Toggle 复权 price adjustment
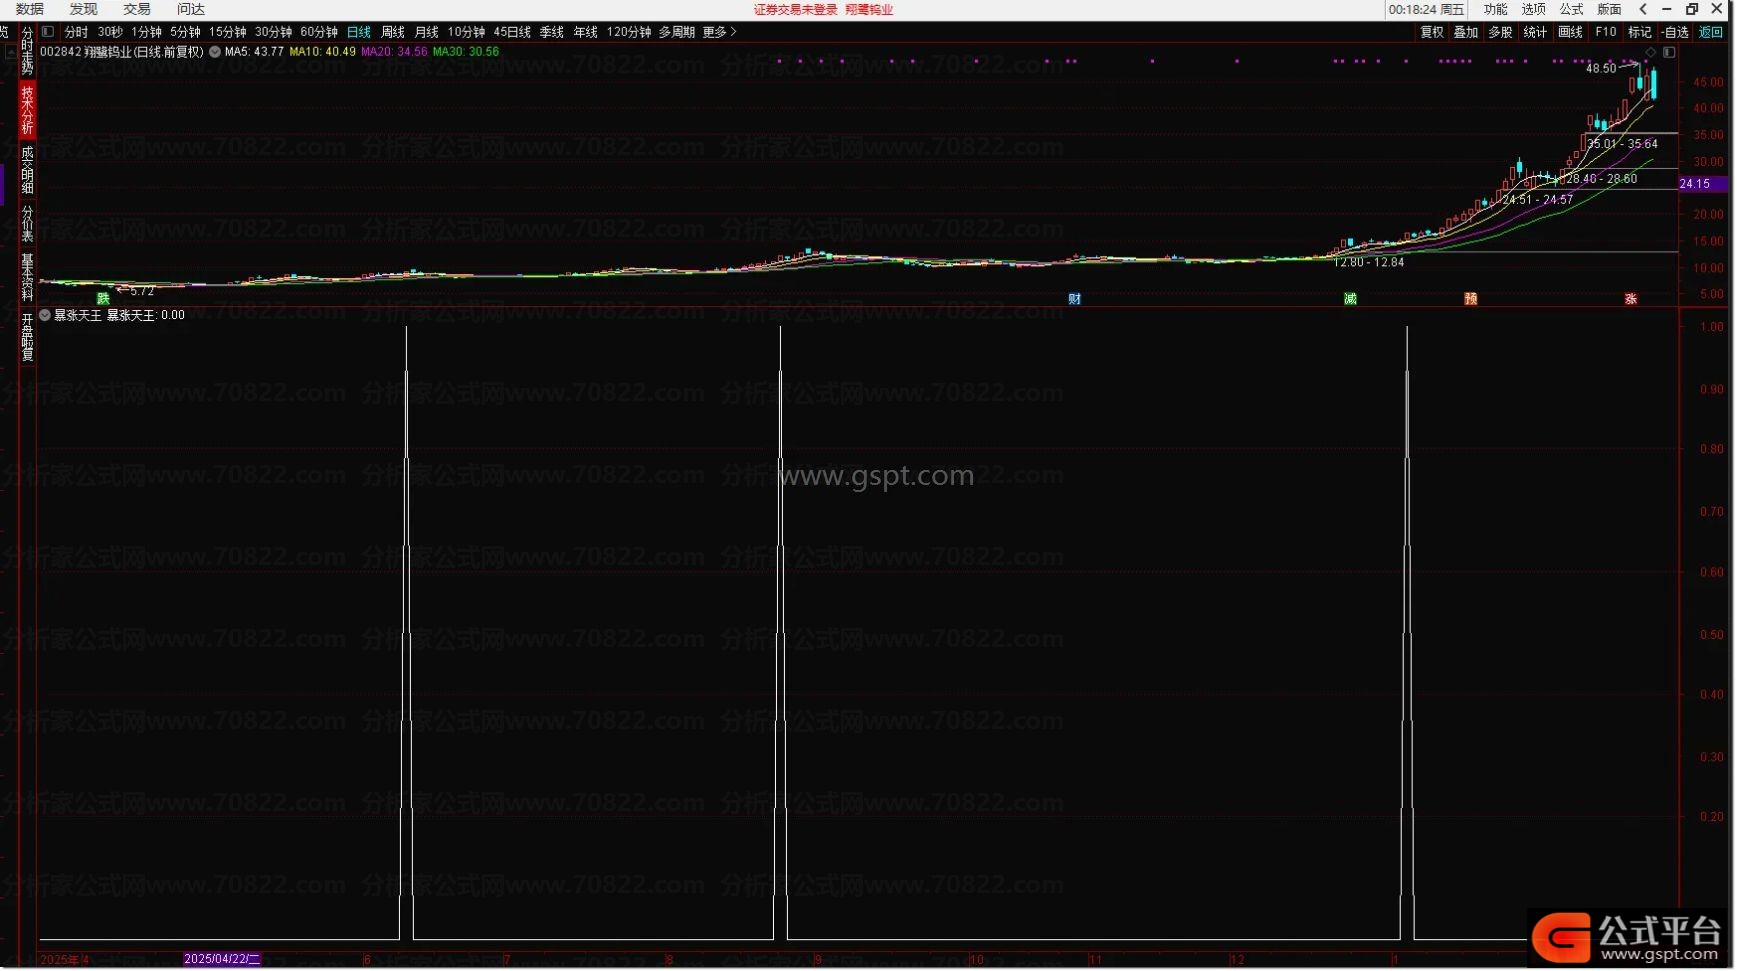 [x=1432, y=32]
